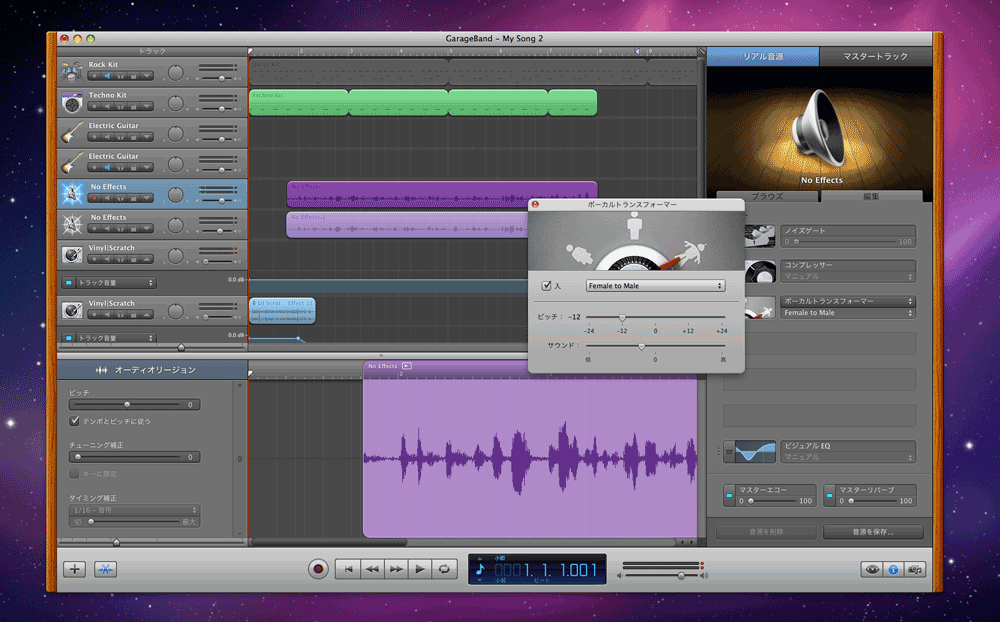Toggle the マスターエコー enable button
This screenshot has width=1000, height=622.
[729, 495]
